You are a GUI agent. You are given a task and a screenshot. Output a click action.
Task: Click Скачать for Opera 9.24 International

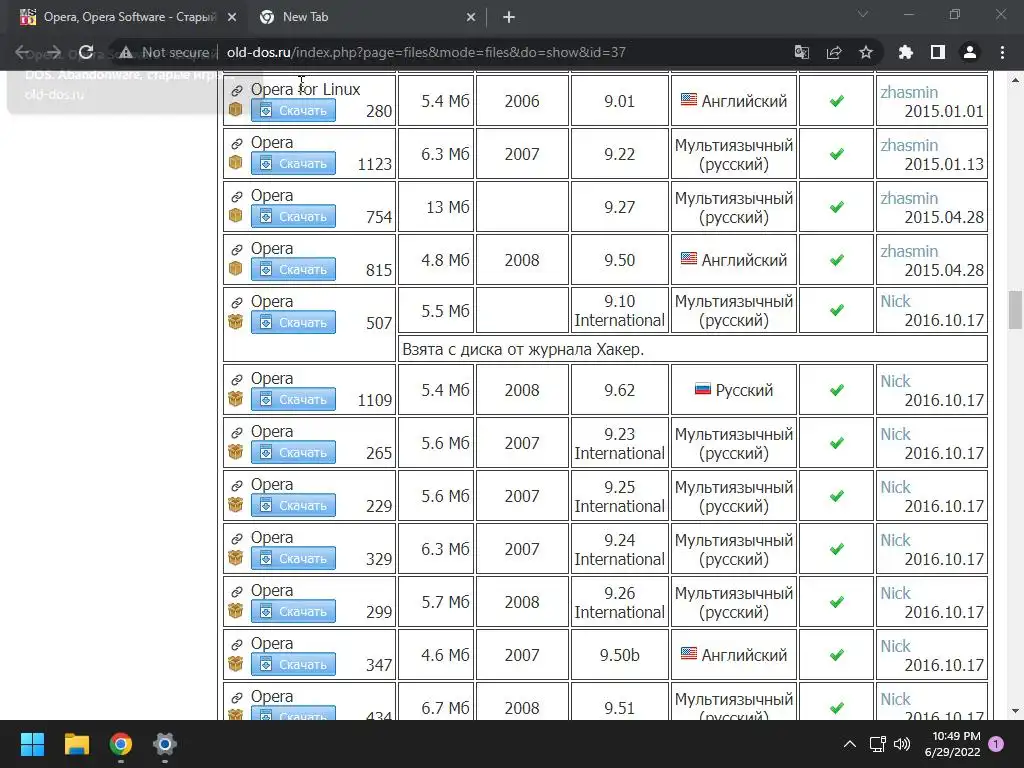(x=293, y=558)
